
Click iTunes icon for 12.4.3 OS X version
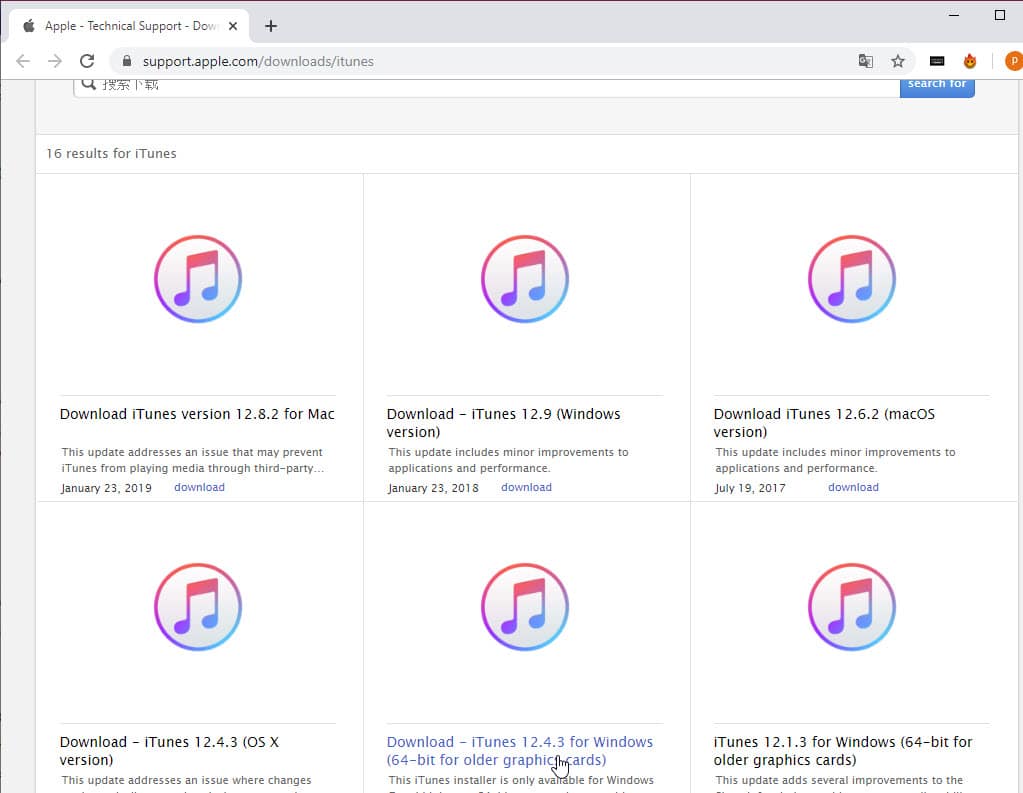click(198, 607)
